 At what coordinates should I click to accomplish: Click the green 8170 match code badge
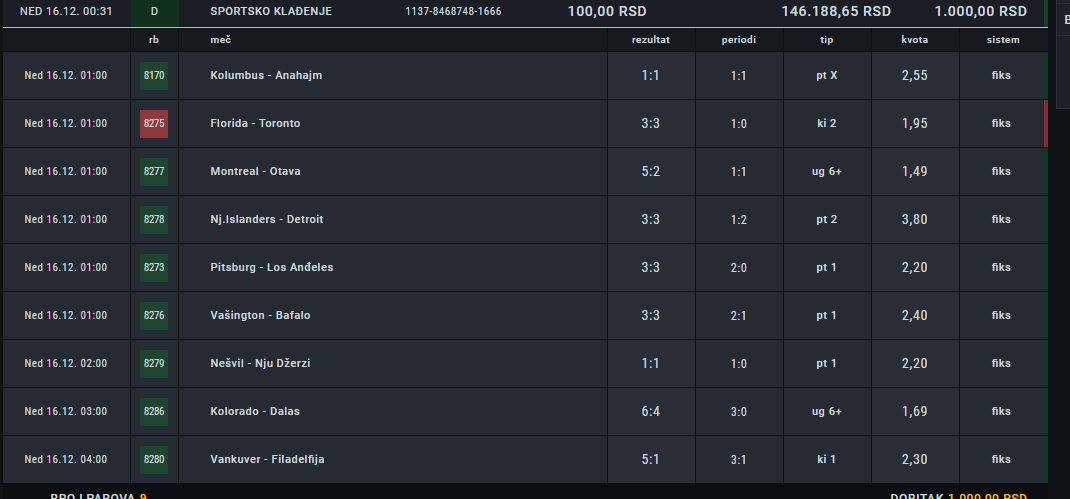[x=154, y=76]
